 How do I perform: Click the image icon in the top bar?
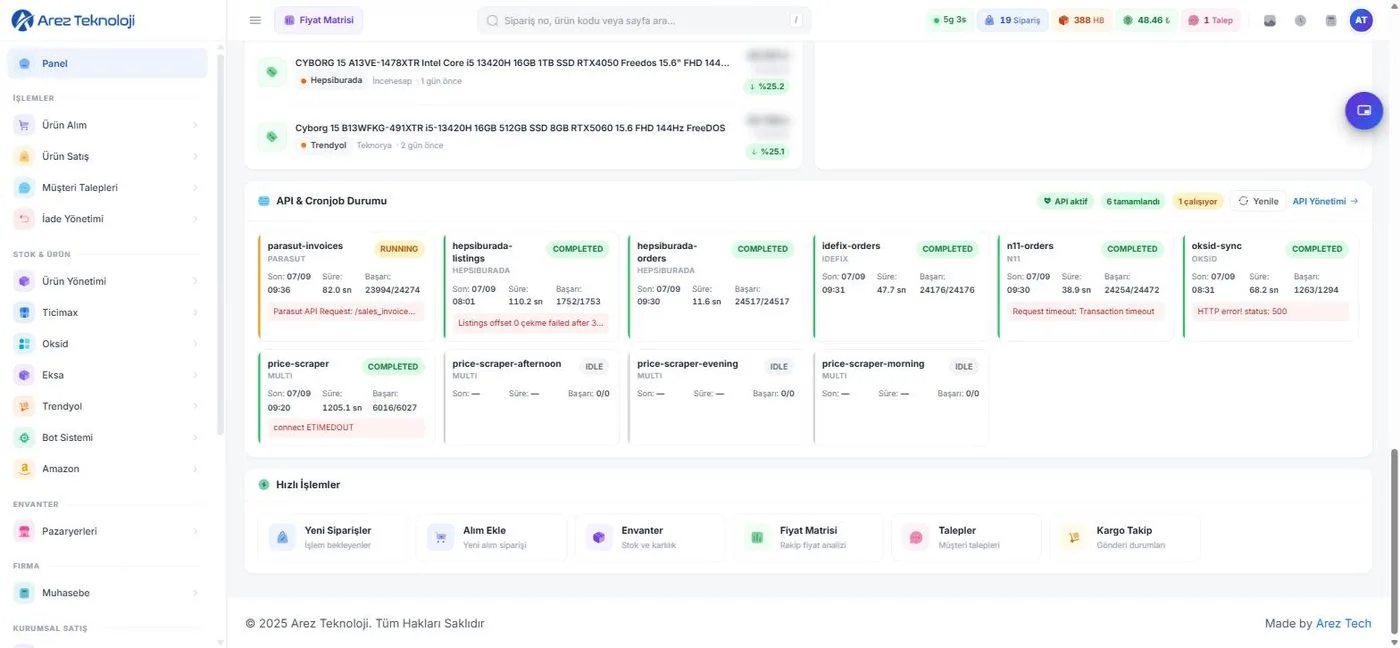pos(1270,20)
